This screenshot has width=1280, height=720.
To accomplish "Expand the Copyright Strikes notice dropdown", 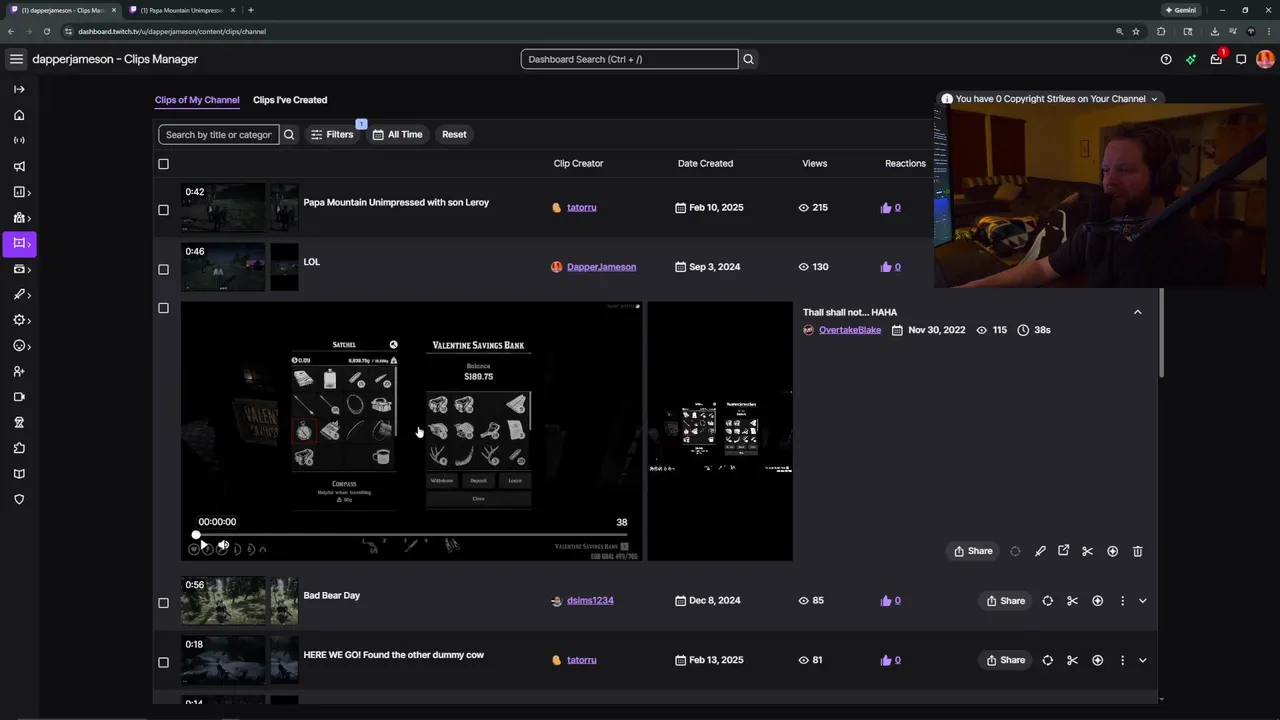I will point(1154,99).
